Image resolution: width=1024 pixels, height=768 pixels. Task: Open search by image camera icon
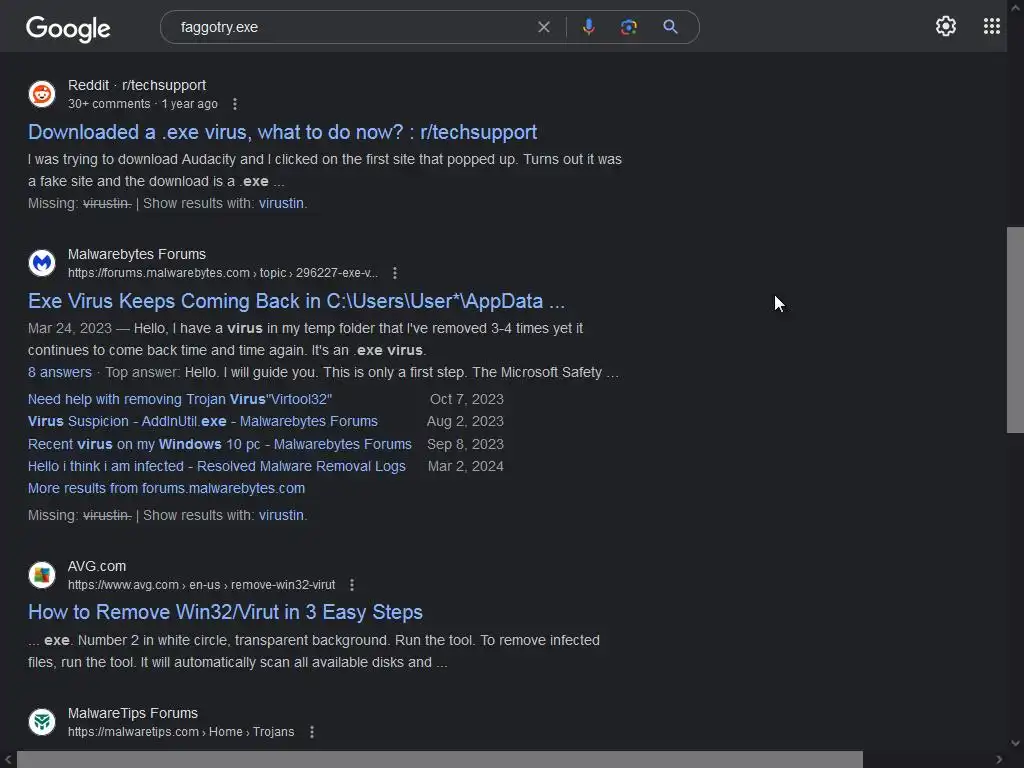click(628, 27)
